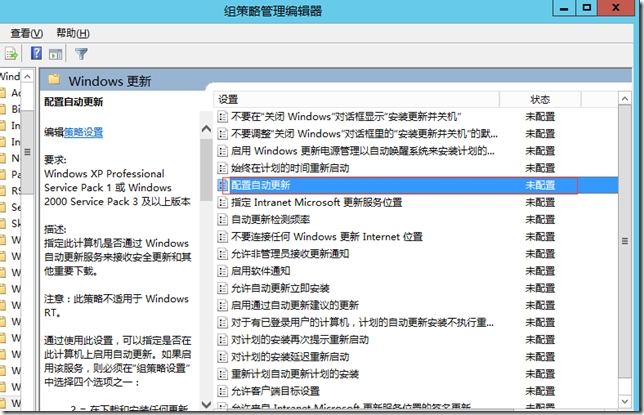The width and height of the screenshot is (644, 415).
Task: Click the 设置 column header
Action: click(x=356, y=99)
